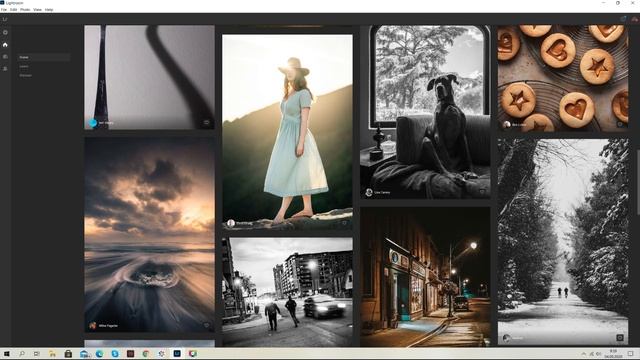Open the File menu
The image size is (640, 360).
[x=4, y=9]
